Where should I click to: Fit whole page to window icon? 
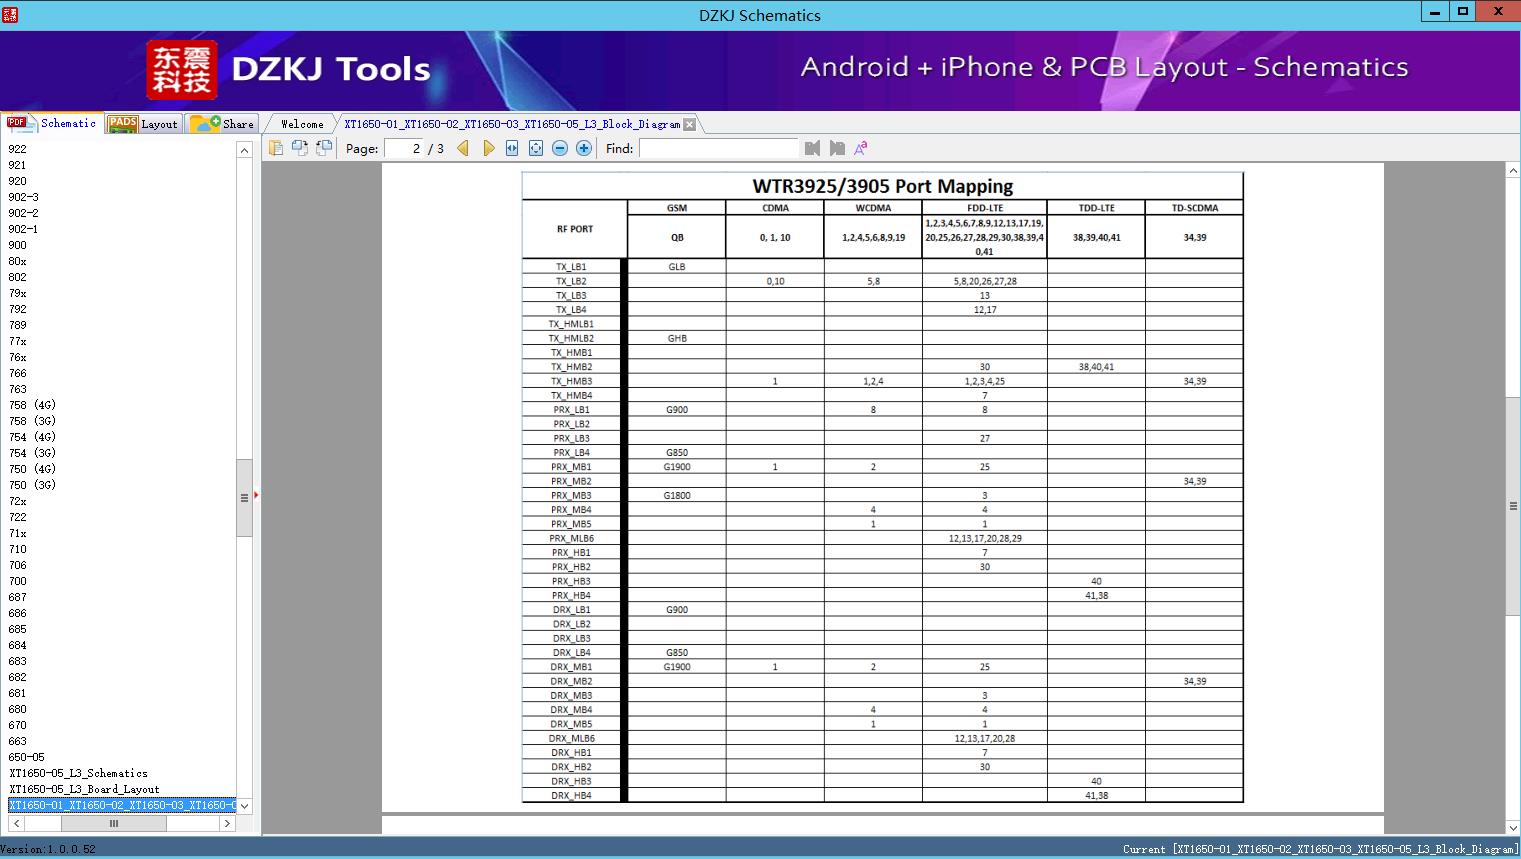coord(536,148)
